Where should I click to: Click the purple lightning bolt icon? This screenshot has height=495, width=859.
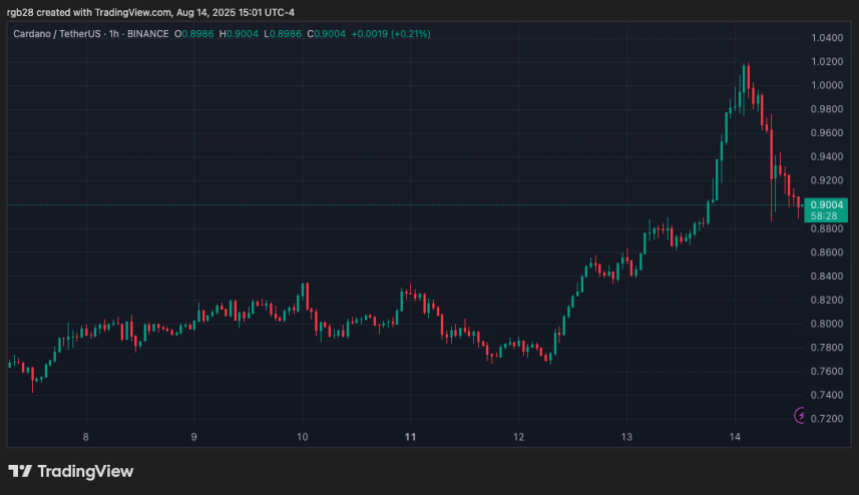[799, 415]
